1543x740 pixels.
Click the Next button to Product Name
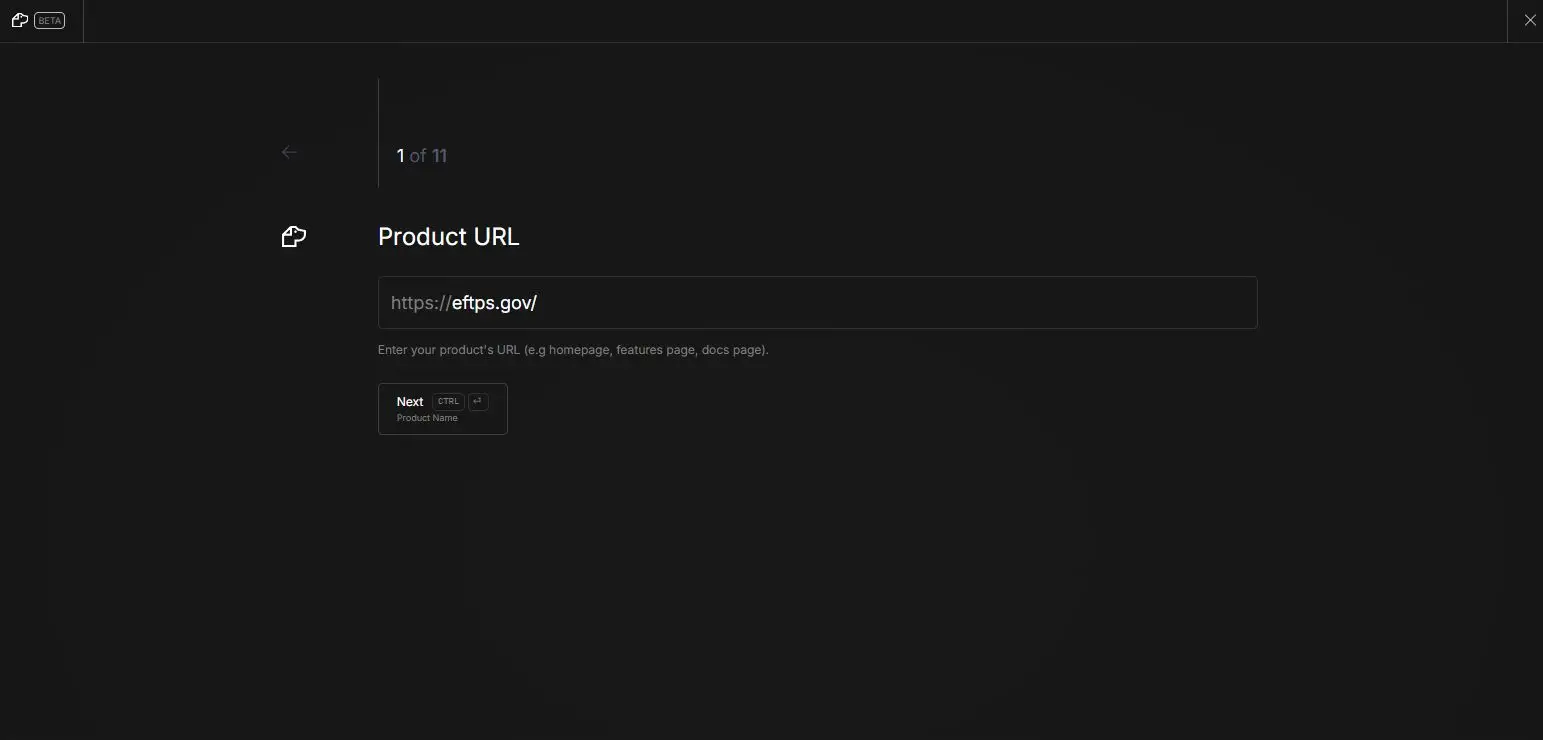coord(443,409)
